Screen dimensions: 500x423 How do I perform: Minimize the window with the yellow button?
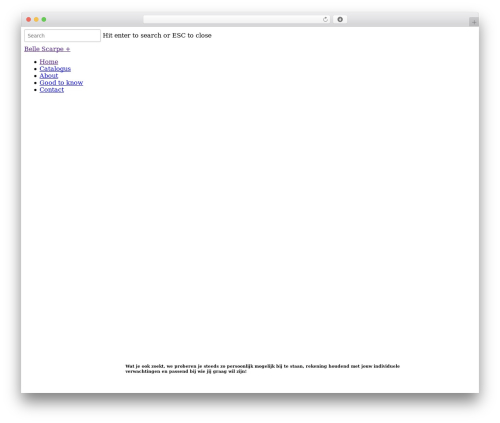(36, 19)
